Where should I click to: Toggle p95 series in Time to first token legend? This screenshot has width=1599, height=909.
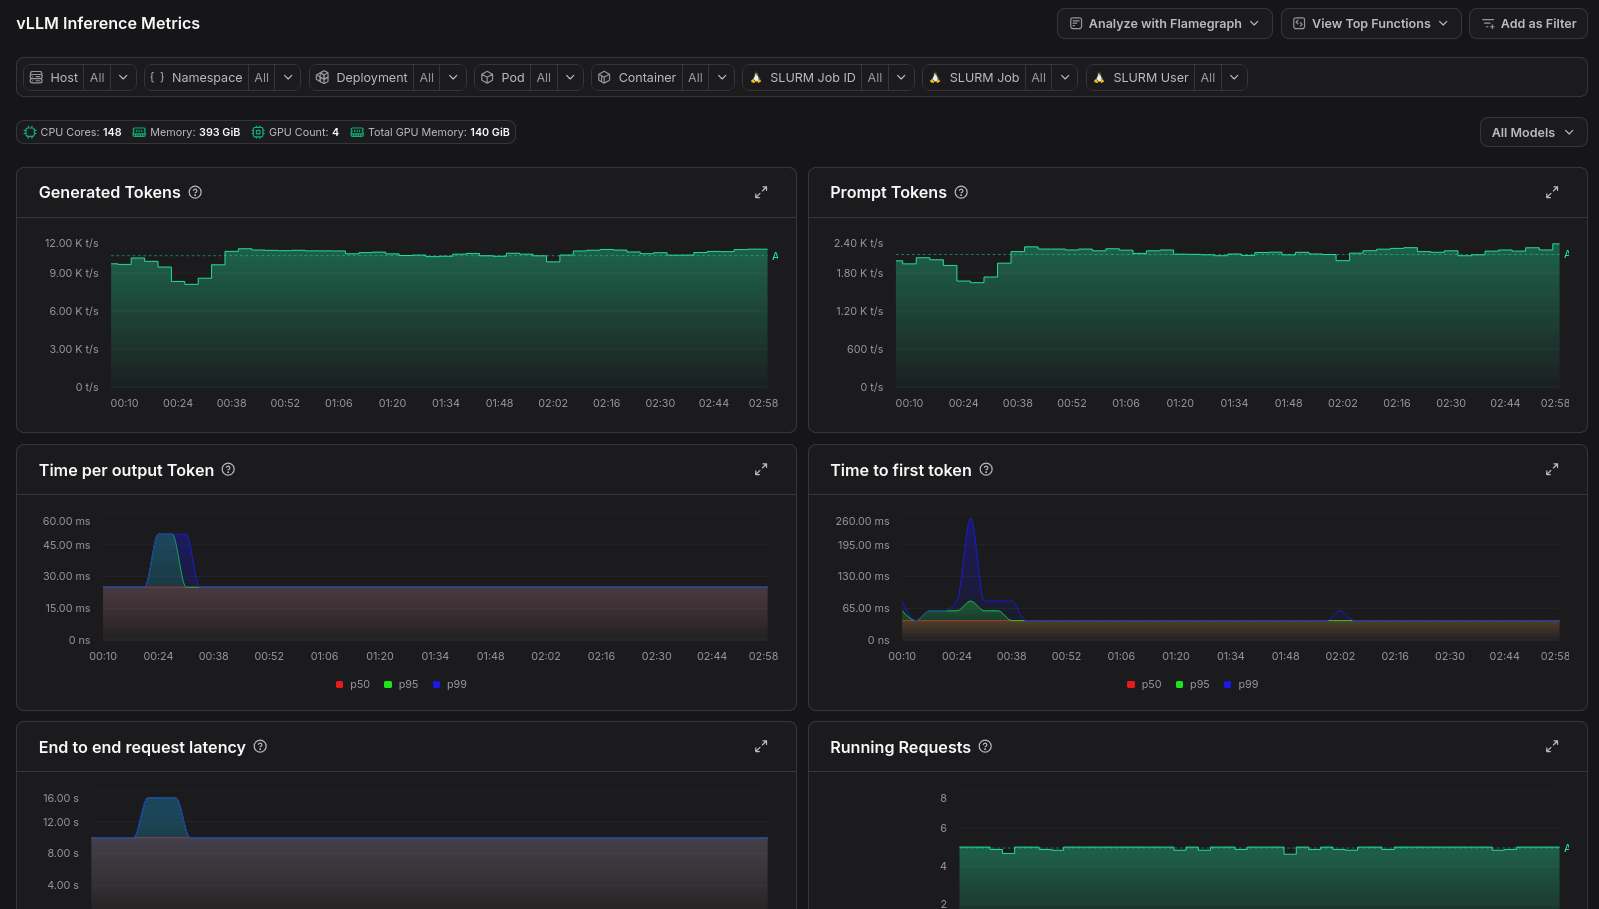point(1192,684)
